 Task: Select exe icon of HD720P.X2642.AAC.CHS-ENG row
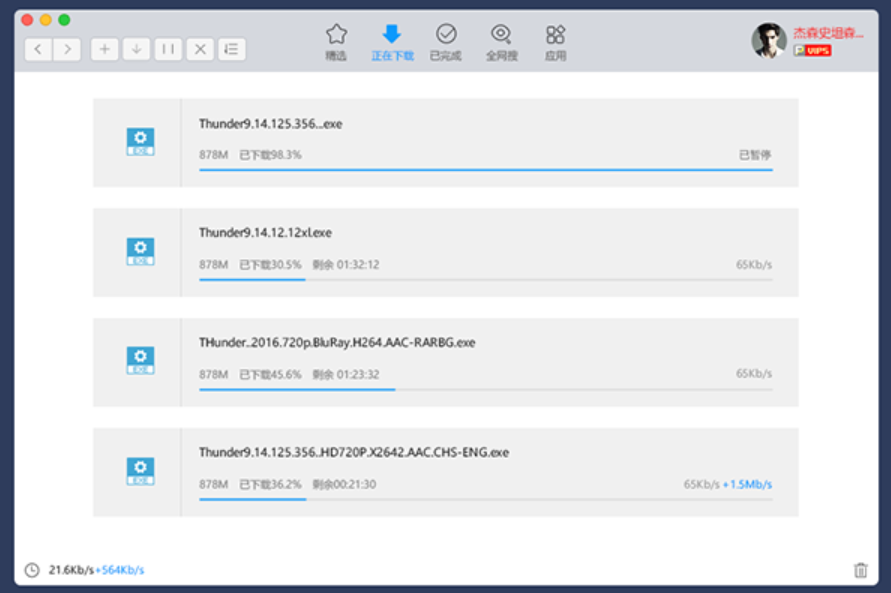click(140, 471)
